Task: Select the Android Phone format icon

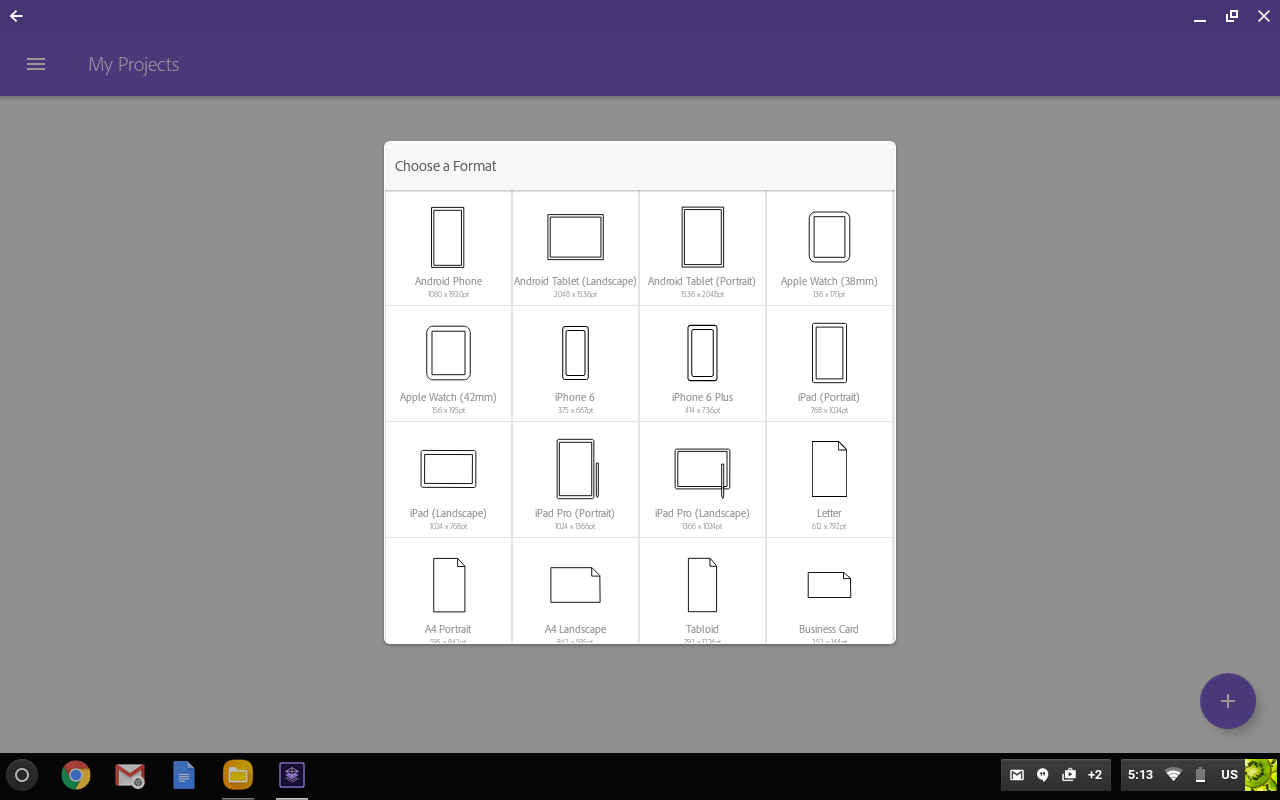Action: coord(448,238)
